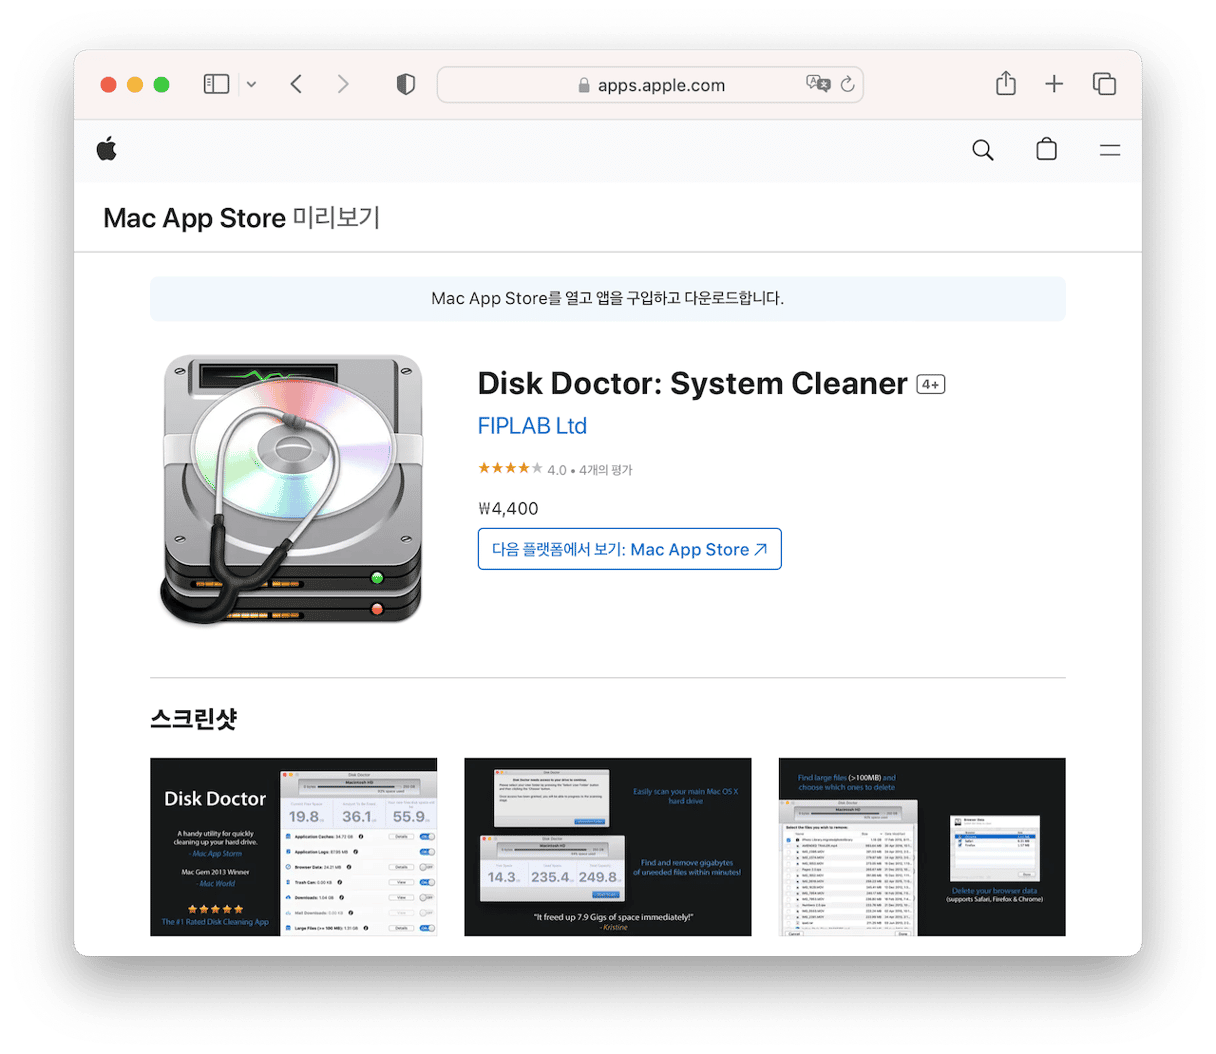The width and height of the screenshot is (1216, 1054).
Task: Click the apps.apple.com address bar
Action: tap(650, 85)
